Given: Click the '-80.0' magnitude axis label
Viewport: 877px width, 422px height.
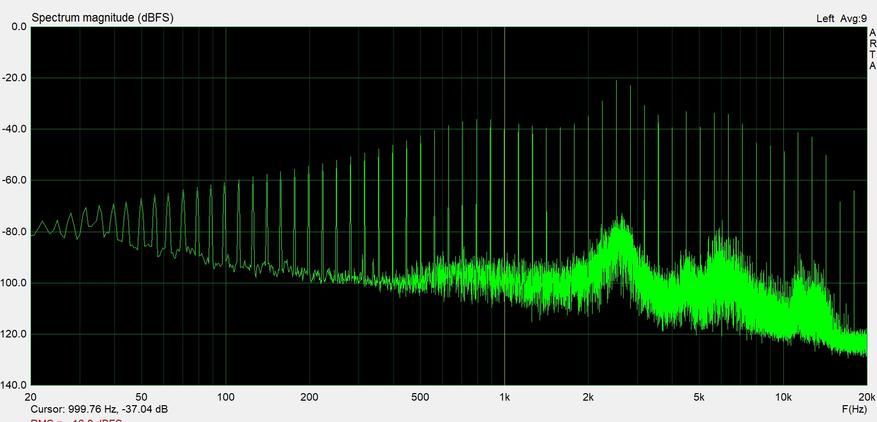Looking at the screenshot, I should click(16, 232).
